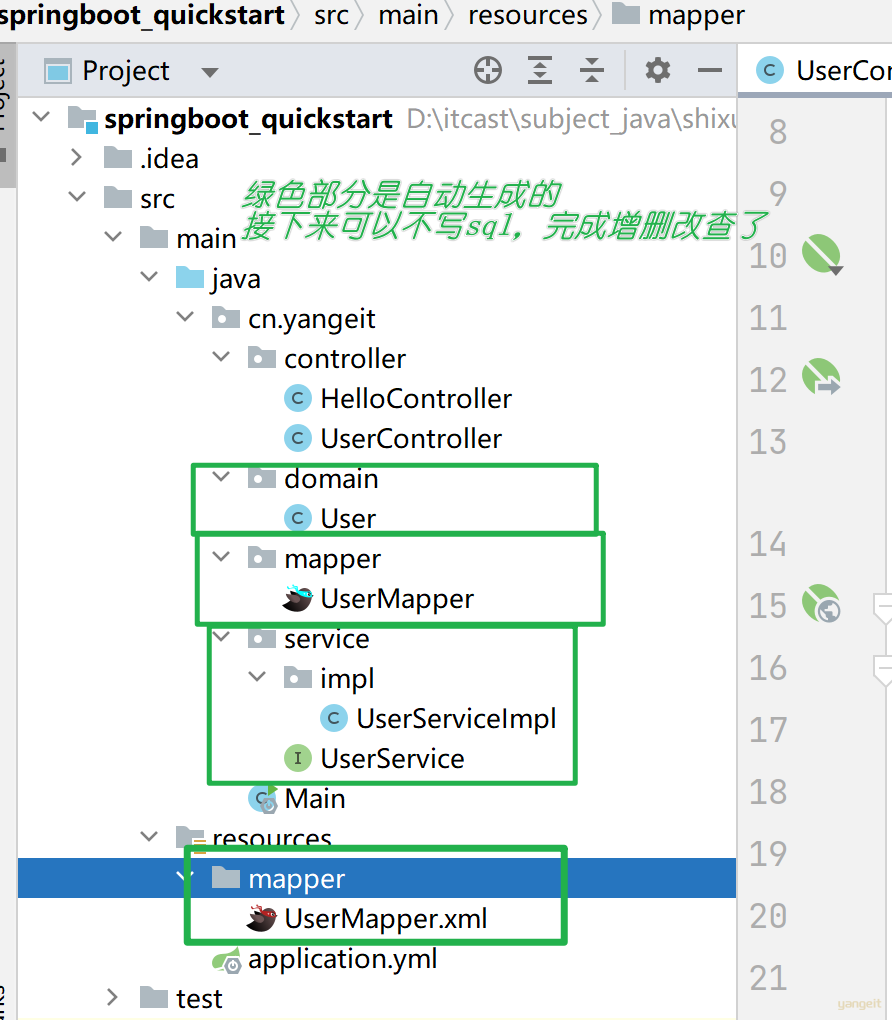Click request mapping gutter icon on line 15

tap(821, 603)
